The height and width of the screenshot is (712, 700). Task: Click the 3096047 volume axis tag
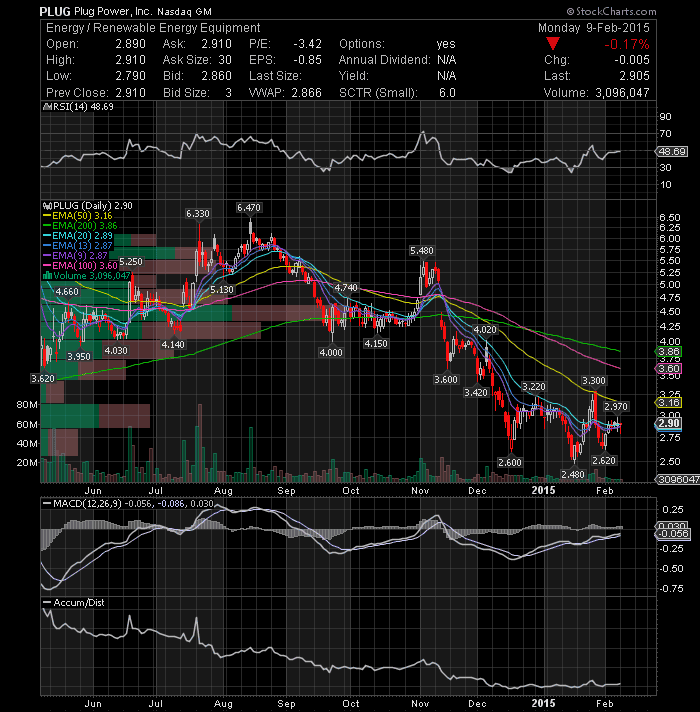(x=677, y=480)
